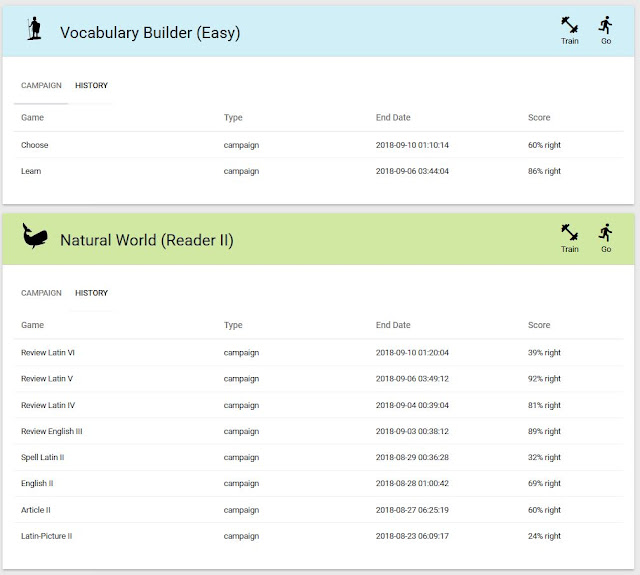The height and width of the screenshot is (575, 640).
Task: Click Vocabulary Builder (Easy) title
Action: [150, 33]
